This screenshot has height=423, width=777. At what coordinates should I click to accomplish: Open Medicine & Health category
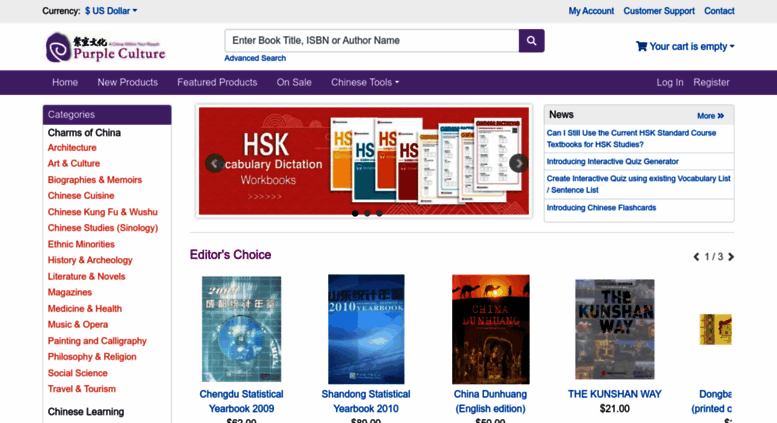pos(84,309)
